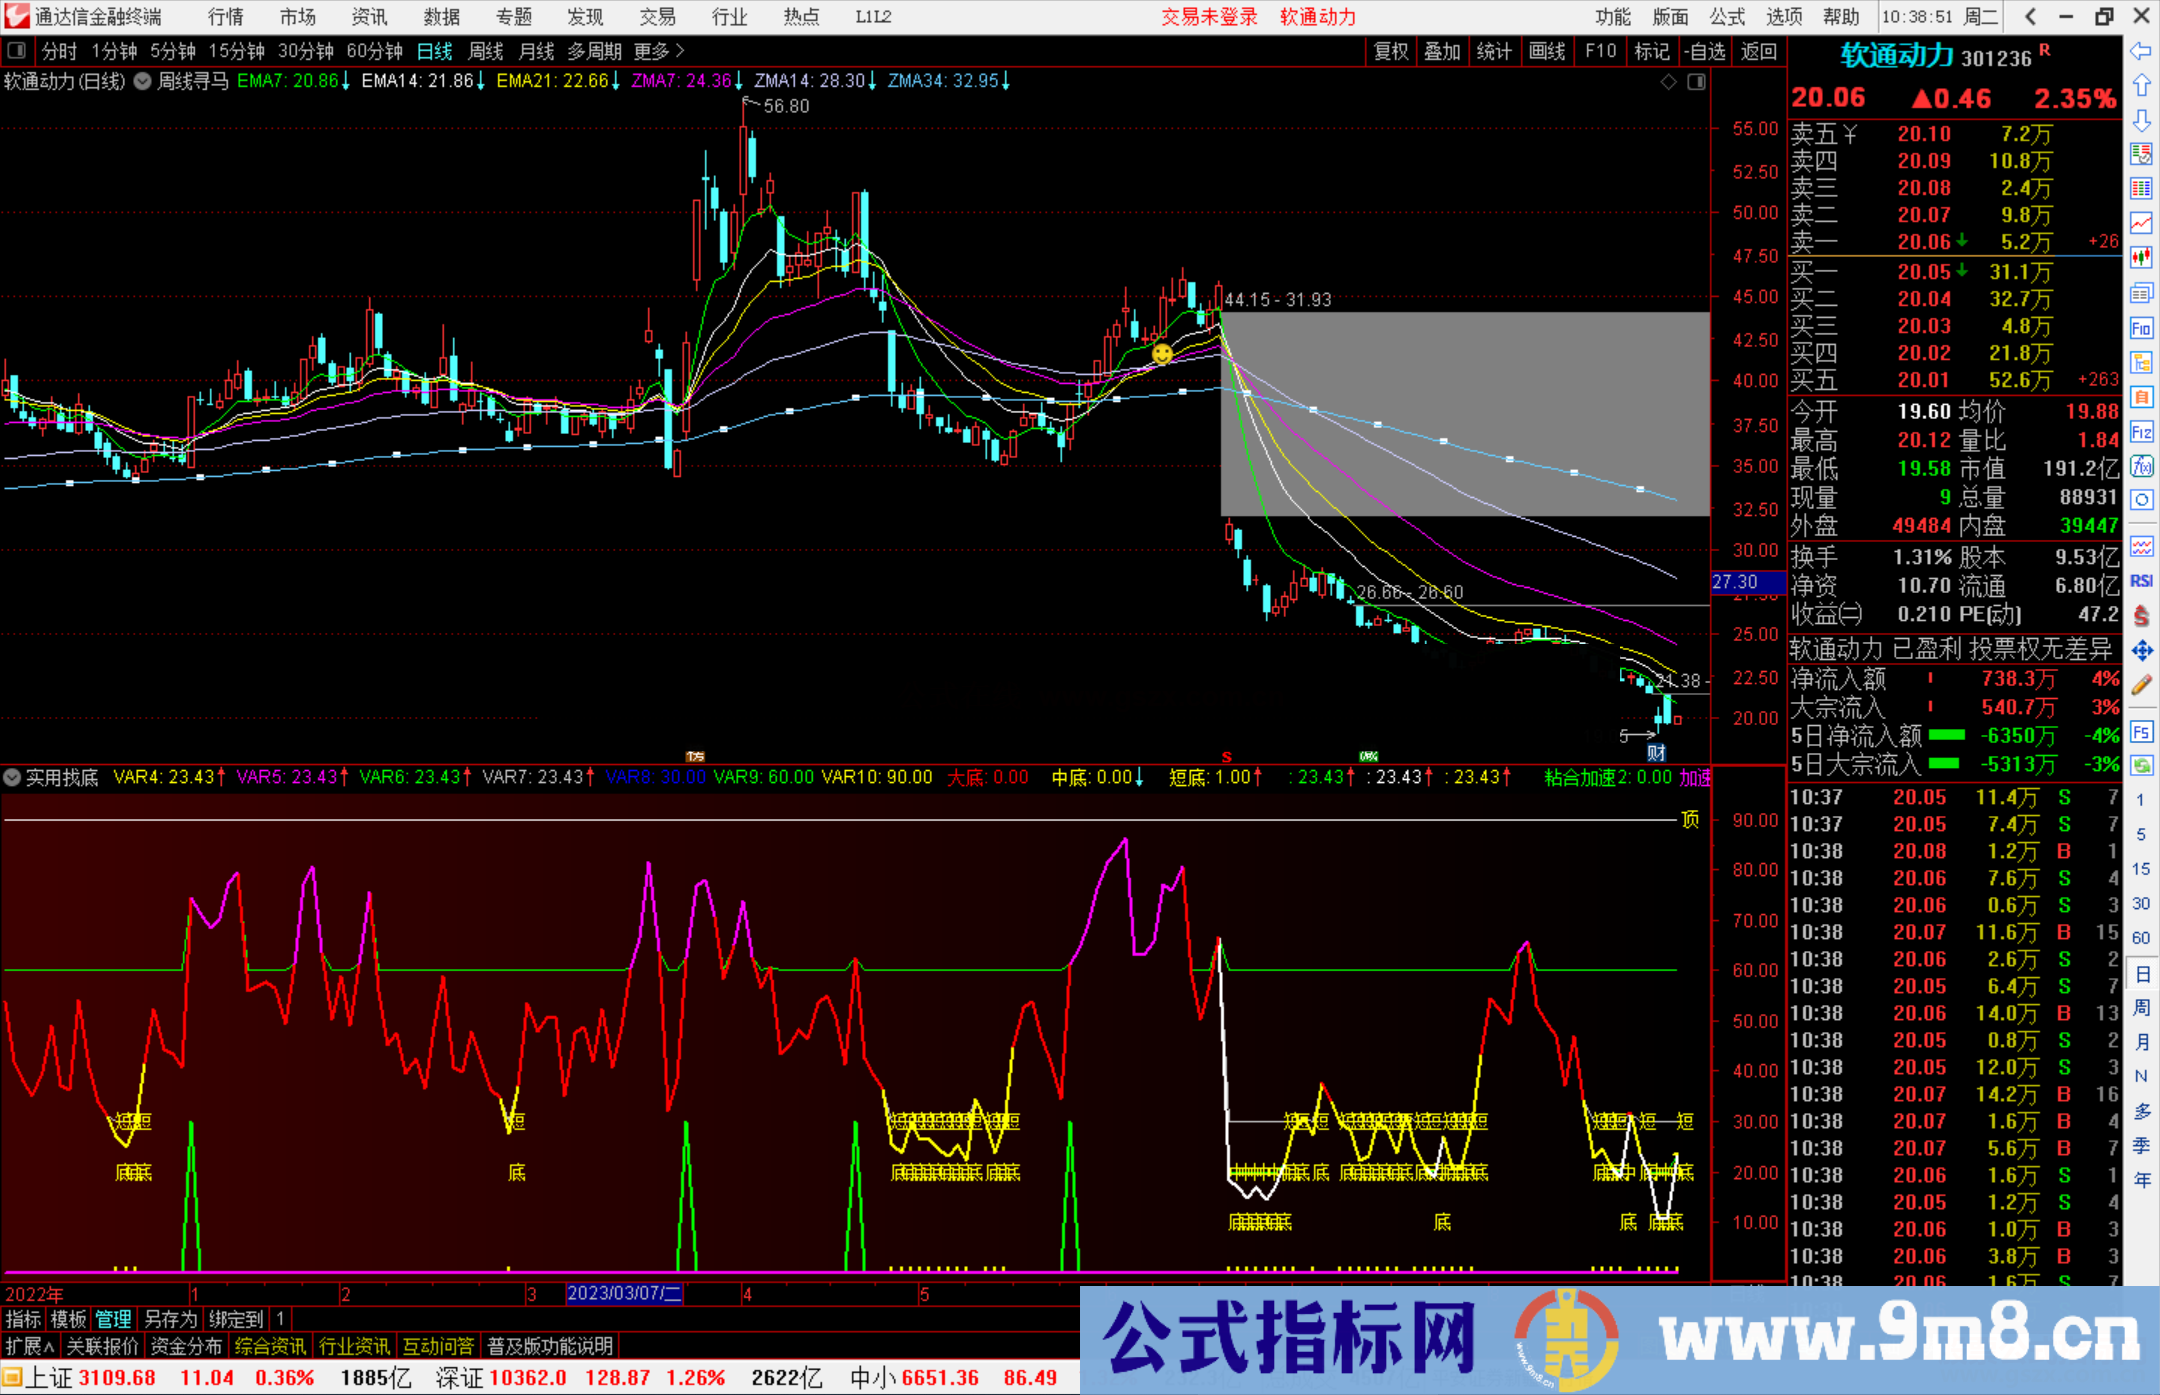Open the wavy multi-line indicator sidebar icon
This screenshot has height=1395, width=2160.
point(2141,546)
